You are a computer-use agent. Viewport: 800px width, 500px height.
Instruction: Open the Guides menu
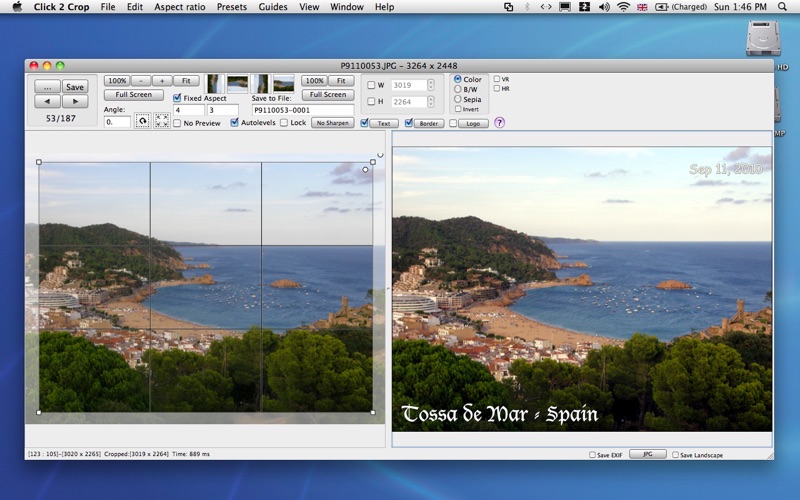[x=273, y=7]
